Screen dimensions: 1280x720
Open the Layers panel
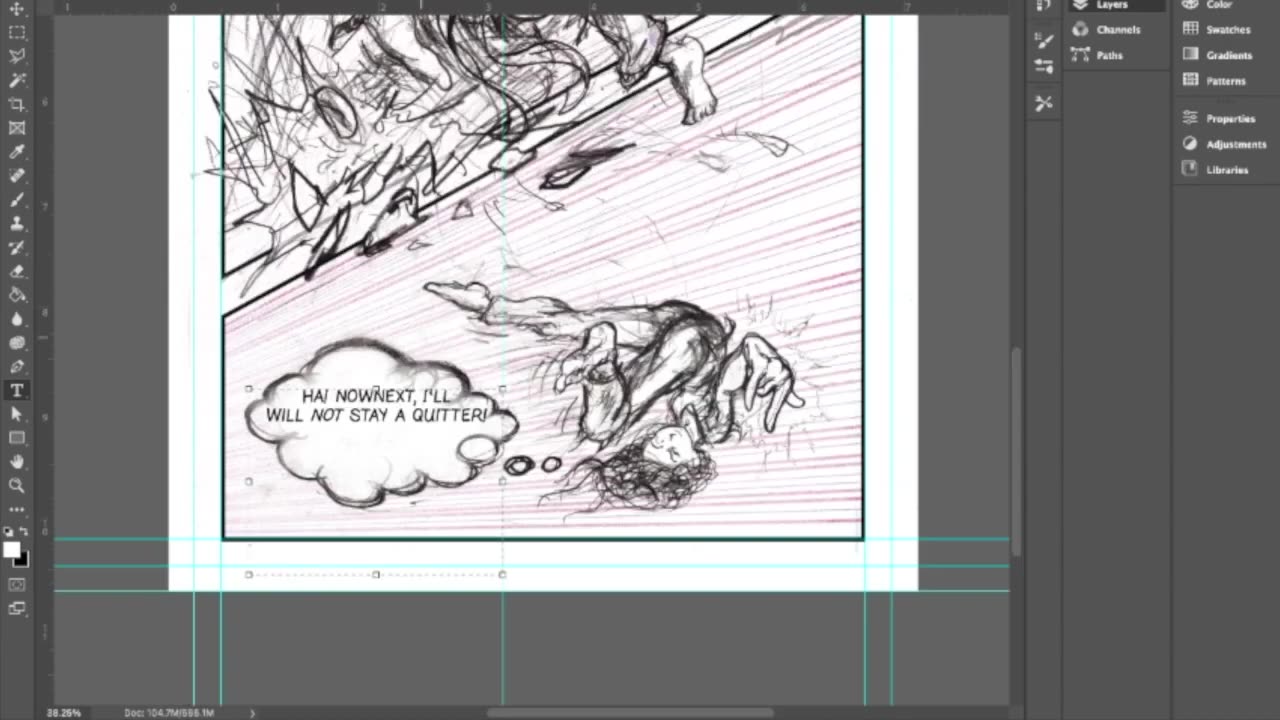tap(1116, 5)
